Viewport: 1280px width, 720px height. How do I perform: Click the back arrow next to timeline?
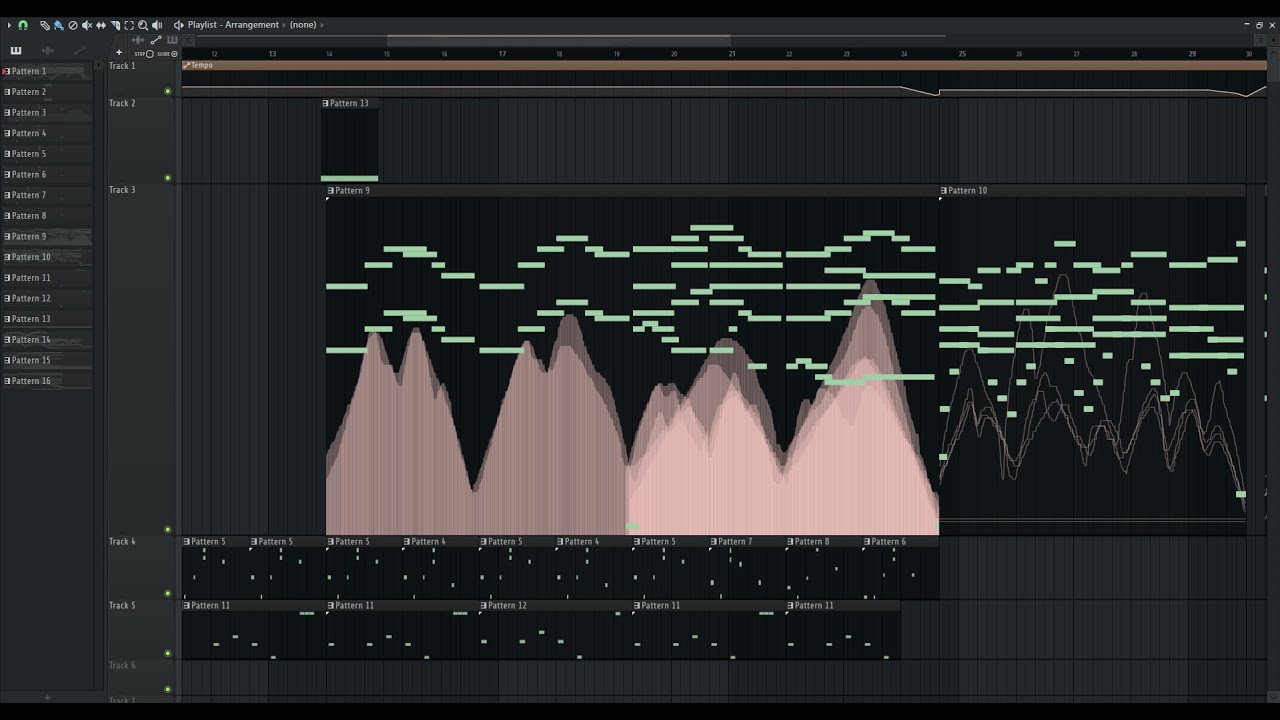click(x=188, y=40)
